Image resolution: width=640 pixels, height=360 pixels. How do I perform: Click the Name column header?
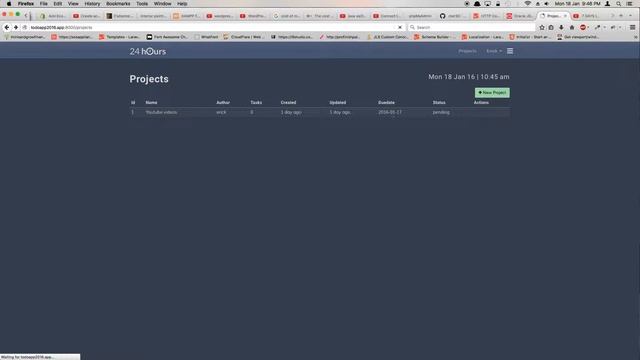[151, 102]
